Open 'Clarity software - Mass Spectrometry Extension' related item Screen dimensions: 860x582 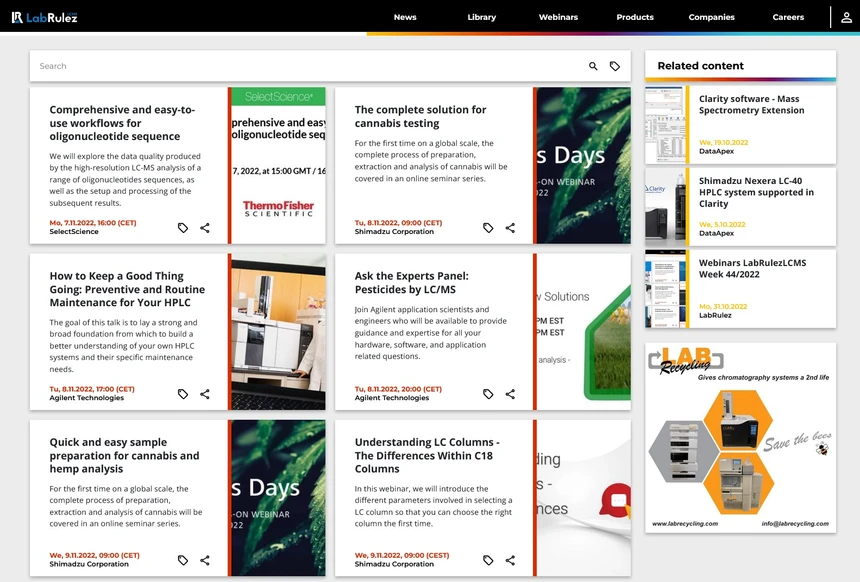pos(751,104)
